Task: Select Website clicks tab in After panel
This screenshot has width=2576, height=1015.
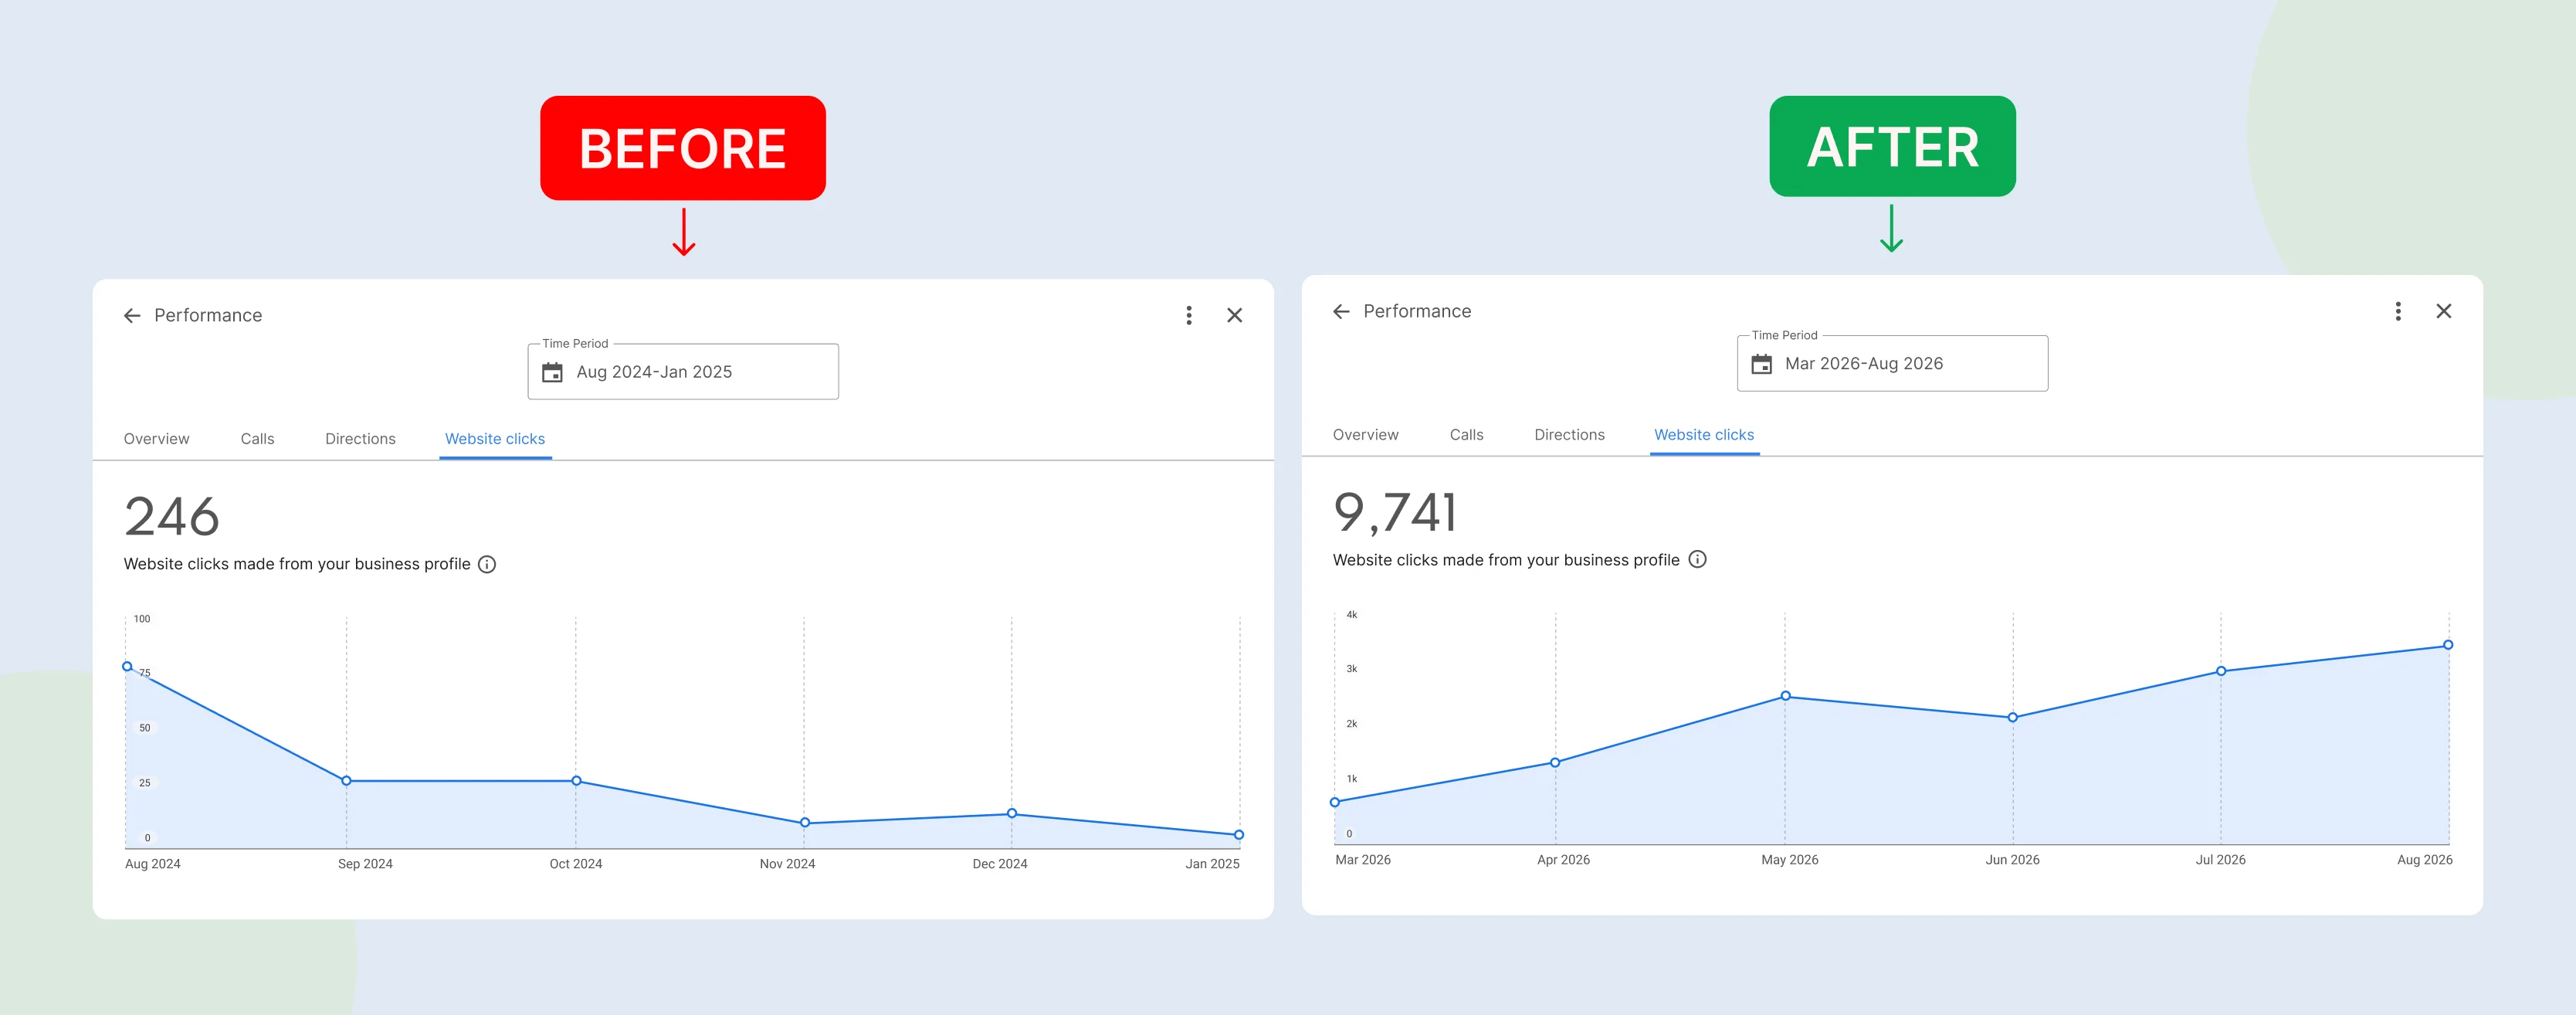Action: click(1704, 435)
